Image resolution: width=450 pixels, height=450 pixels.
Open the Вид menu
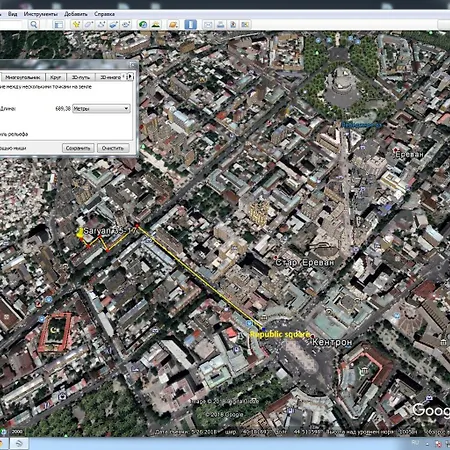(12, 14)
